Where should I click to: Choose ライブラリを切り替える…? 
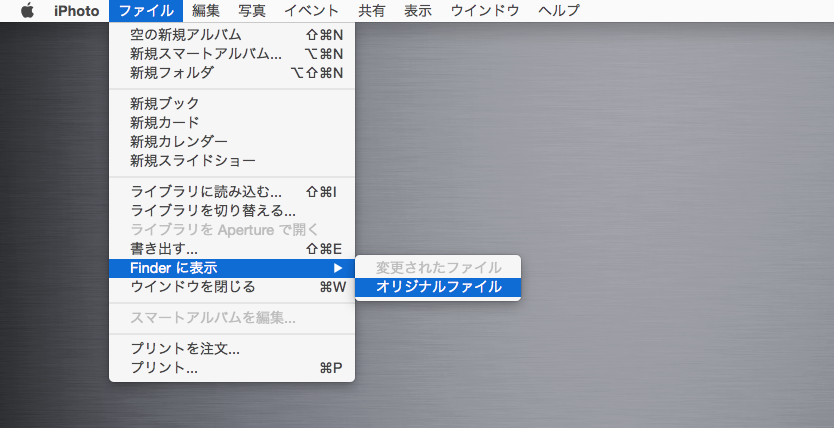point(232,211)
